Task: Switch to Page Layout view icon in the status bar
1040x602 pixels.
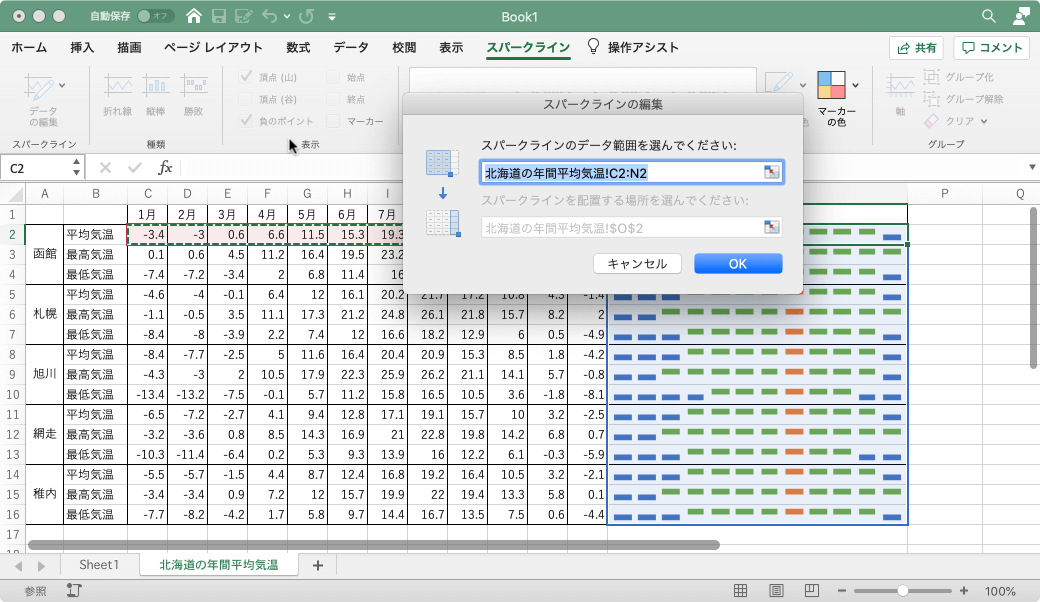Action: 776,590
